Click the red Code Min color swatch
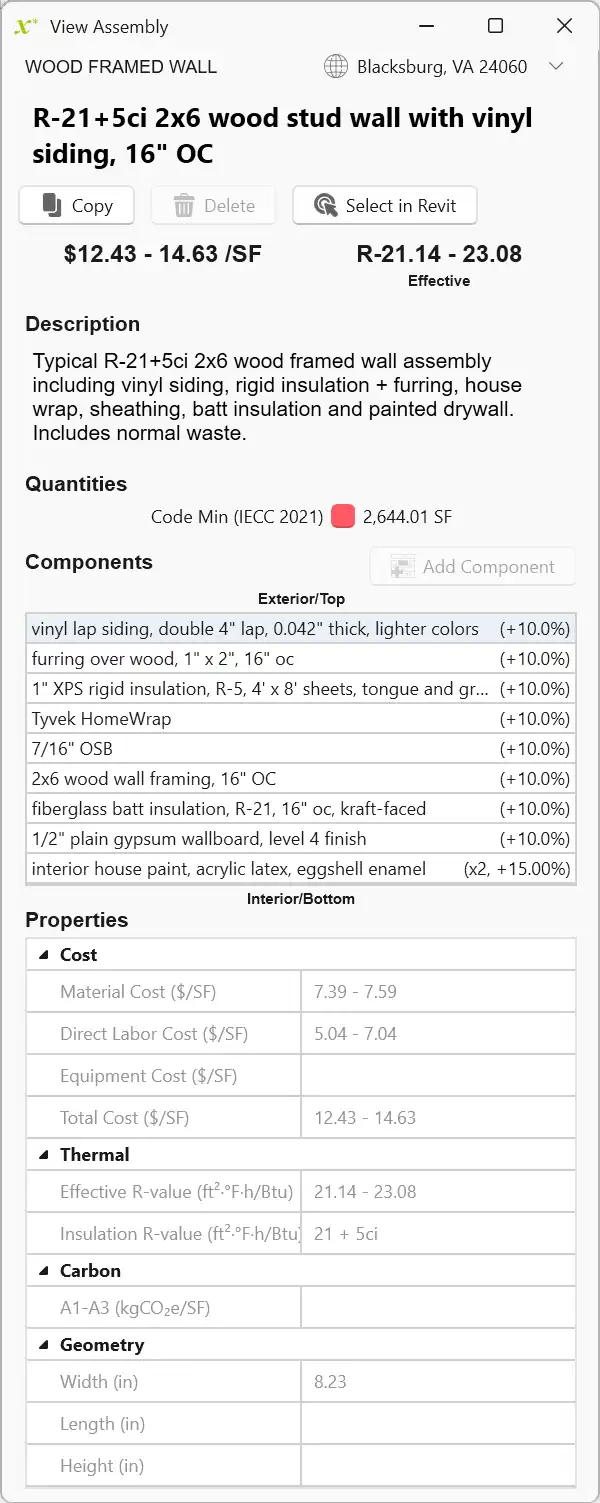The image size is (600, 1503). tap(343, 517)
